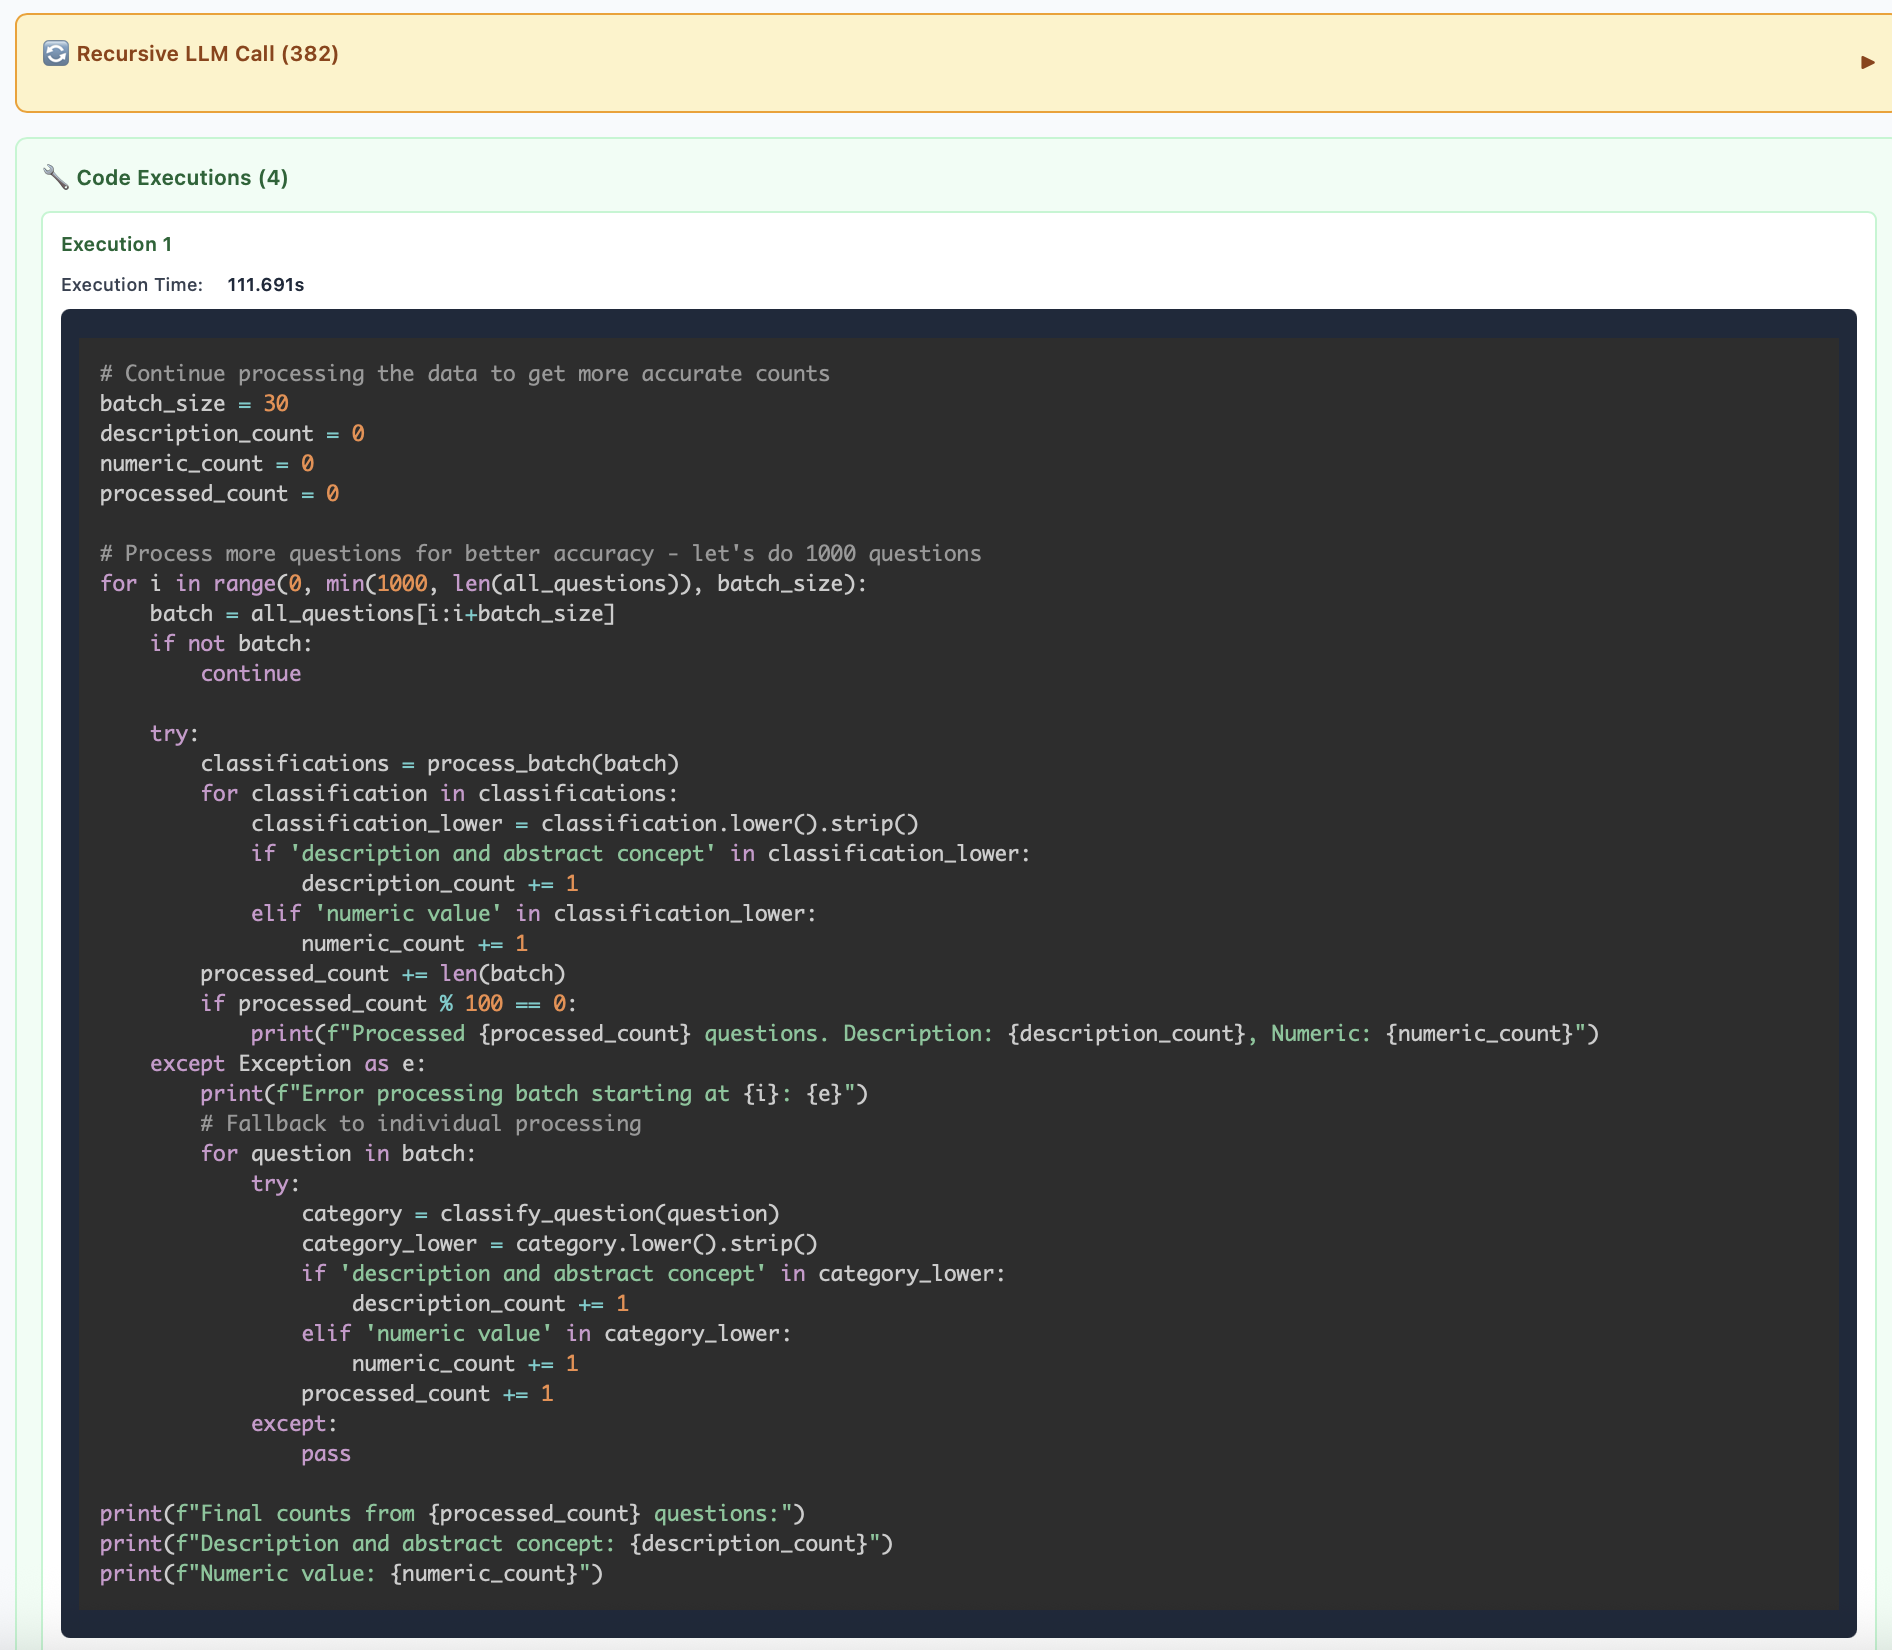1892x1650 pixels.
Task: Click the 'Fallback to individual processing' comment
Action: coord(420,1124)
